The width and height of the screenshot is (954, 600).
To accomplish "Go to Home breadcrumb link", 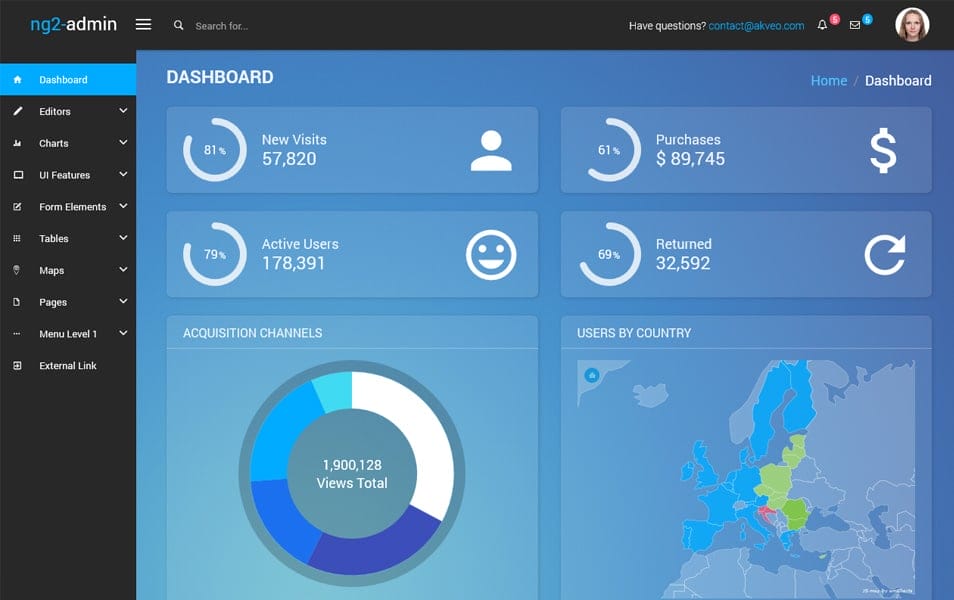I will 828,81.
